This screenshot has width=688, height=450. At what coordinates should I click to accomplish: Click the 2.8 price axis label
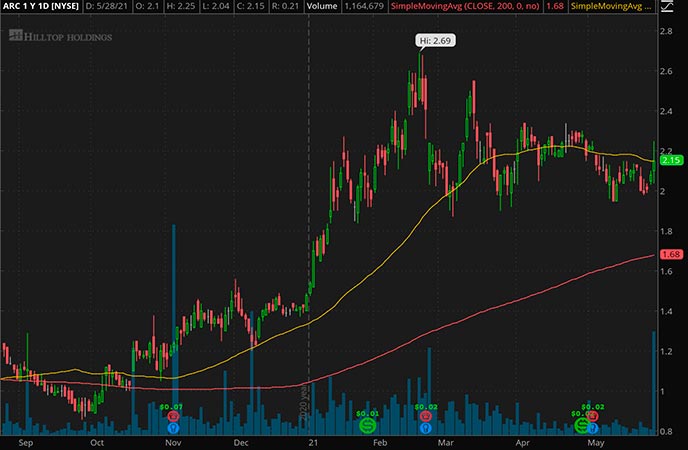(666, 31)
